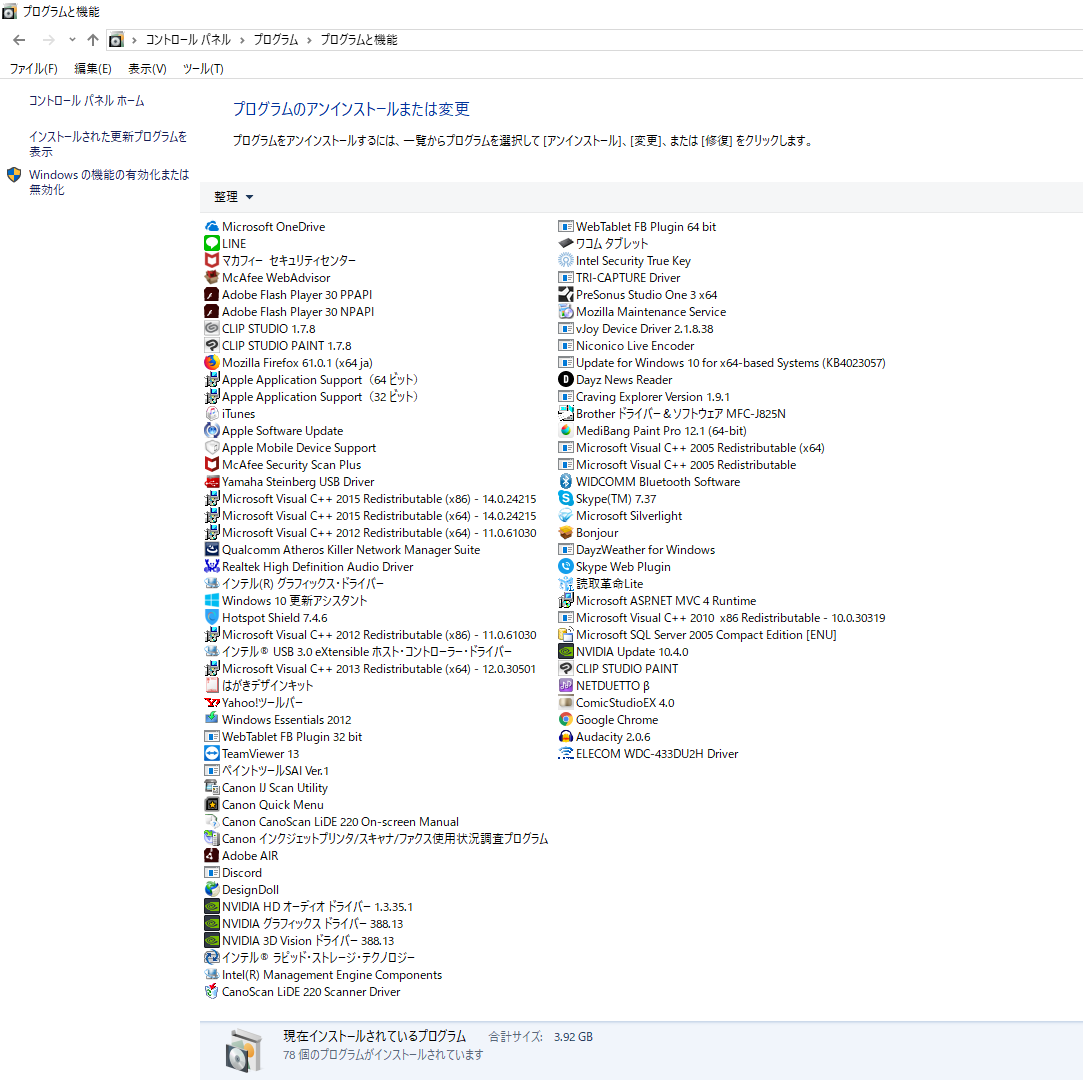This screenshot has width=1083, height=1080.
Task: Click the Mozilla Firefox 61.0.1 icon
Action: coord(212,363)
